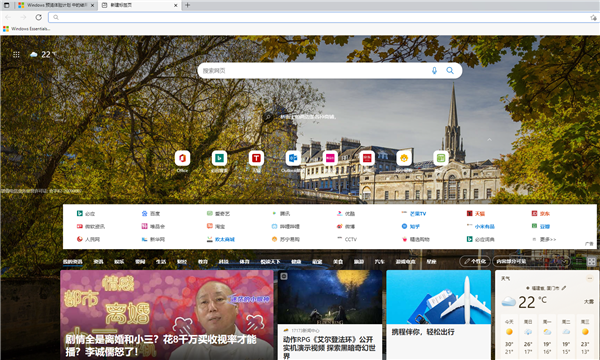The image size is (600, 360).
Task: Collapse quick links with the up chevron
Action: pos(489,140)
